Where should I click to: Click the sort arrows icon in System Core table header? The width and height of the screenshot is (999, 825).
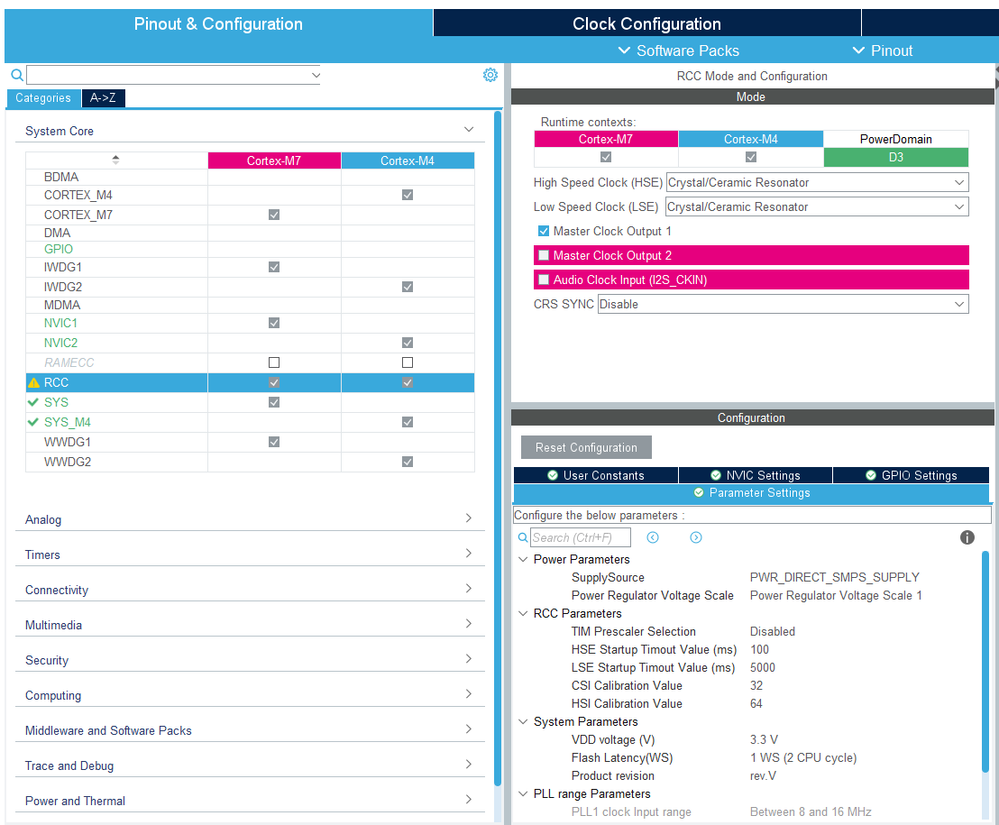point(115,160)
